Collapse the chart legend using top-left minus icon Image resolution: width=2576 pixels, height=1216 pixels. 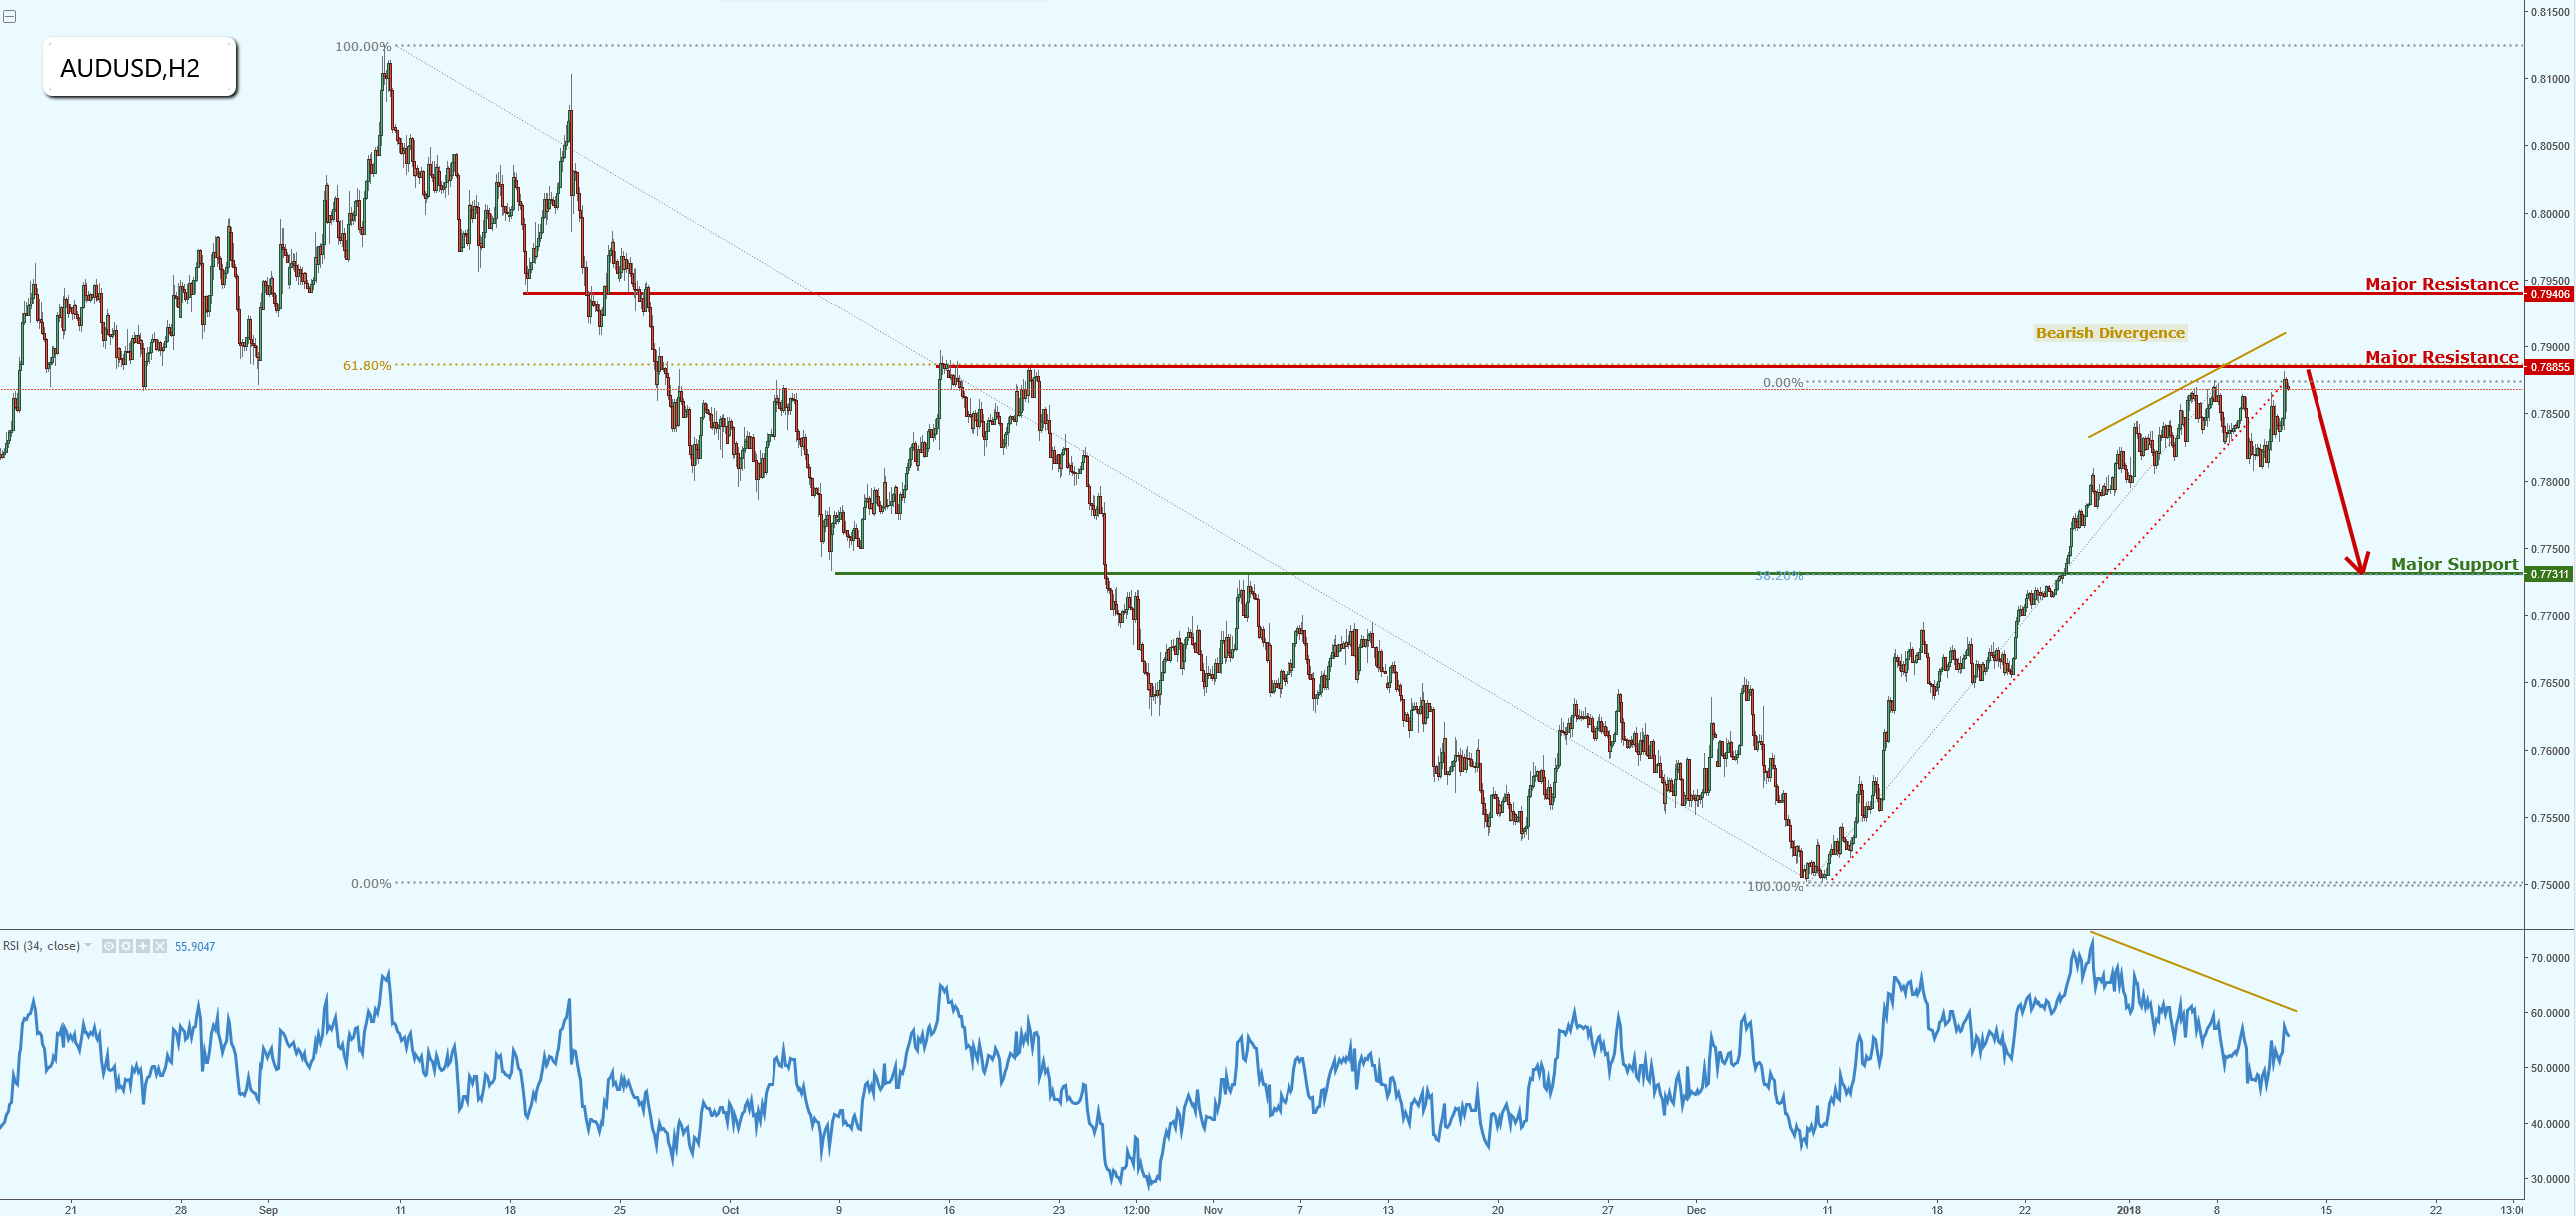point(9,16)
